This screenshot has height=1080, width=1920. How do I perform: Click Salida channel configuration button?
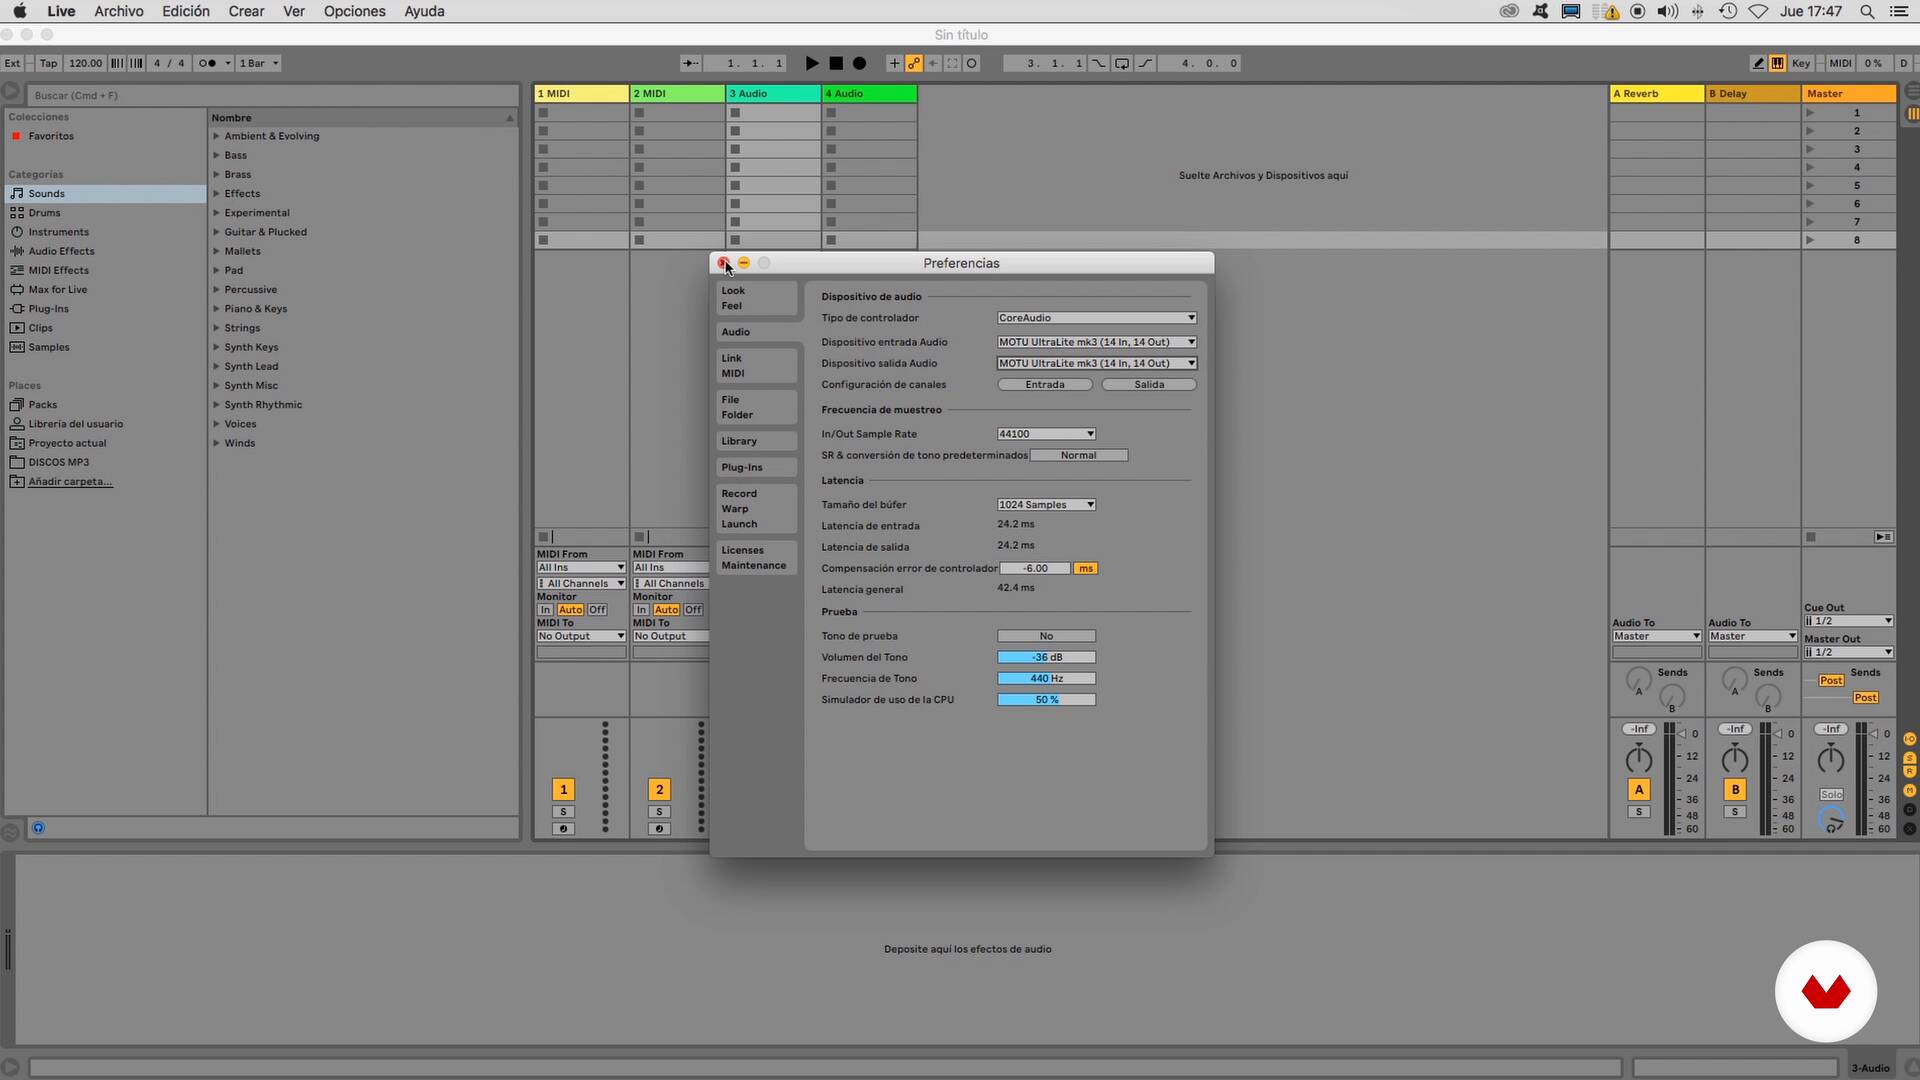[1149, 385]
